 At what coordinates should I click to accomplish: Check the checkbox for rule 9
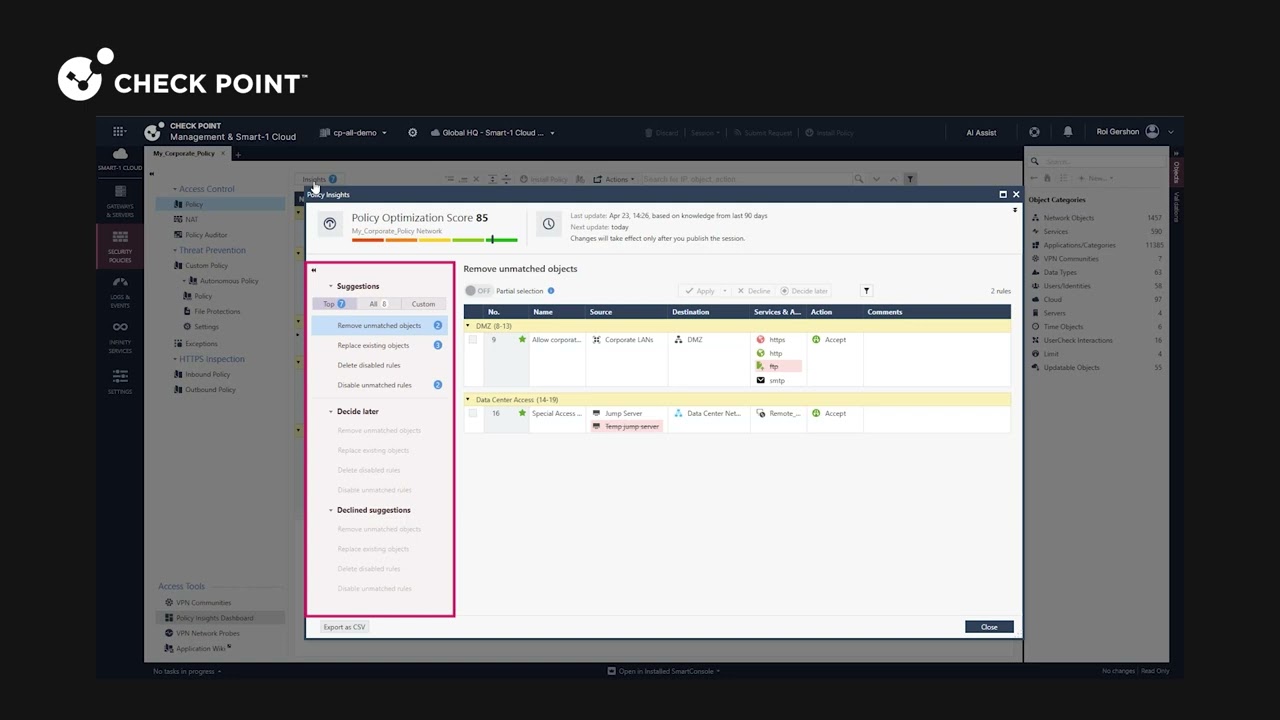(473, 340)
